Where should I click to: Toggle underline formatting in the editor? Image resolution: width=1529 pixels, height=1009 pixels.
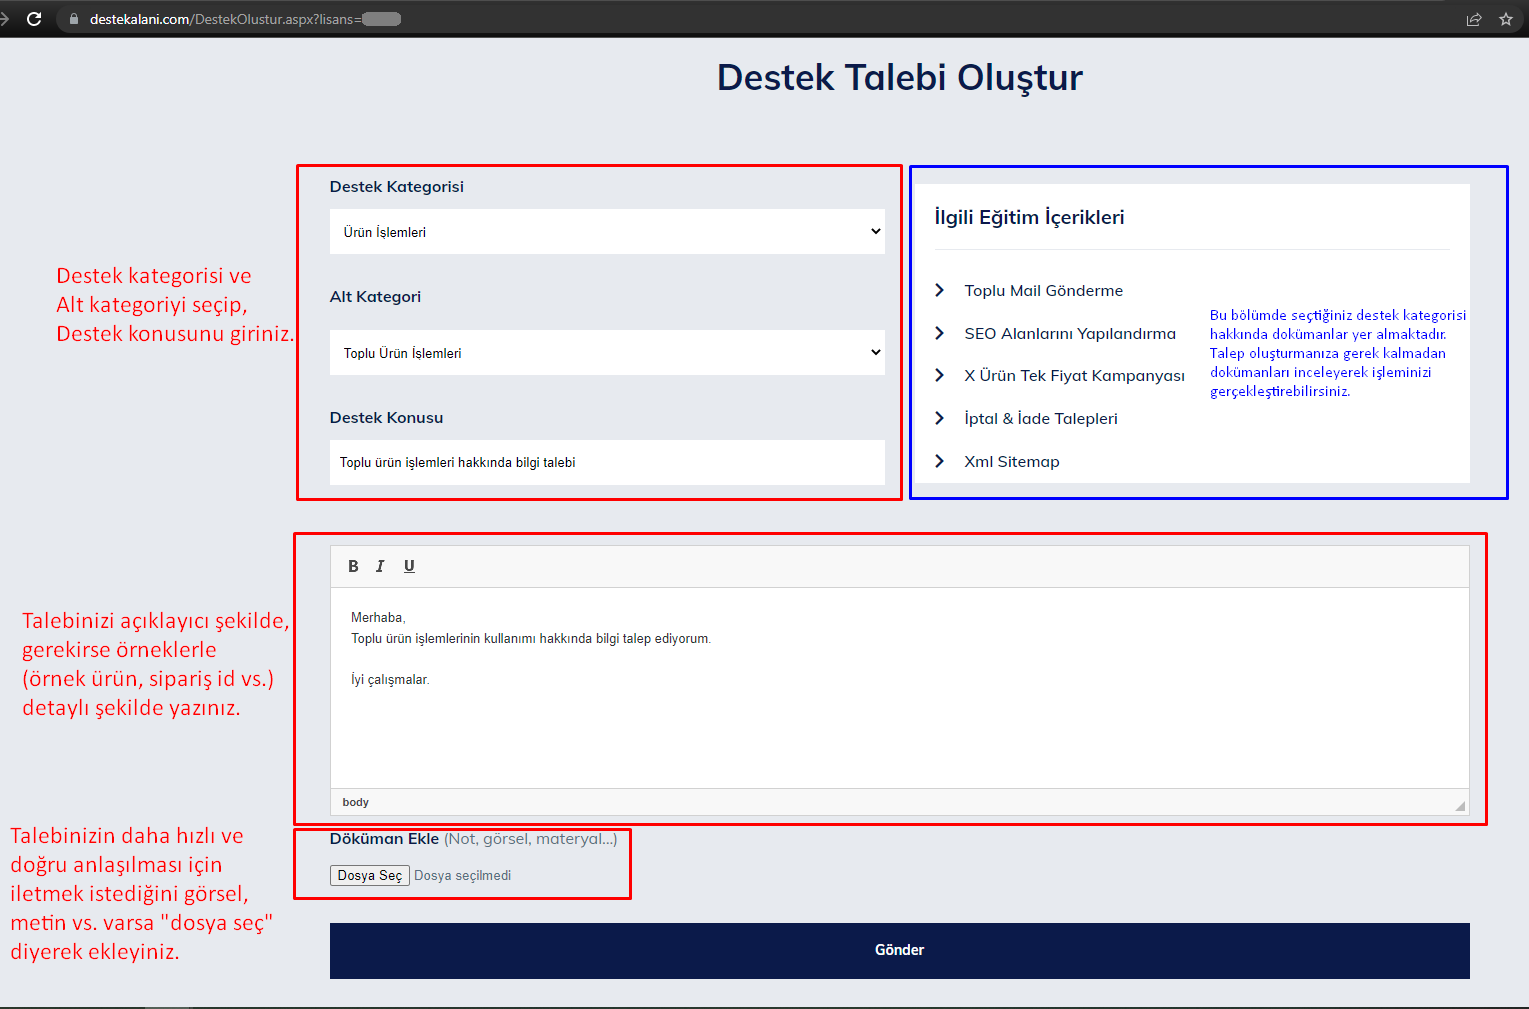click(409, 566)
